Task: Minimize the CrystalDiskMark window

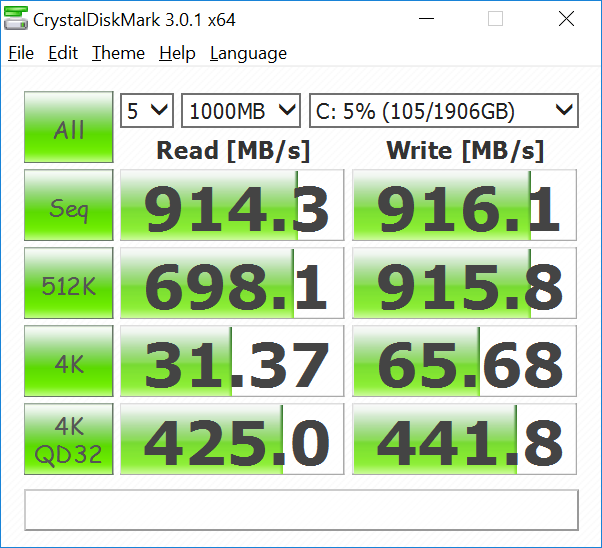Action: [x=426, y=18]
